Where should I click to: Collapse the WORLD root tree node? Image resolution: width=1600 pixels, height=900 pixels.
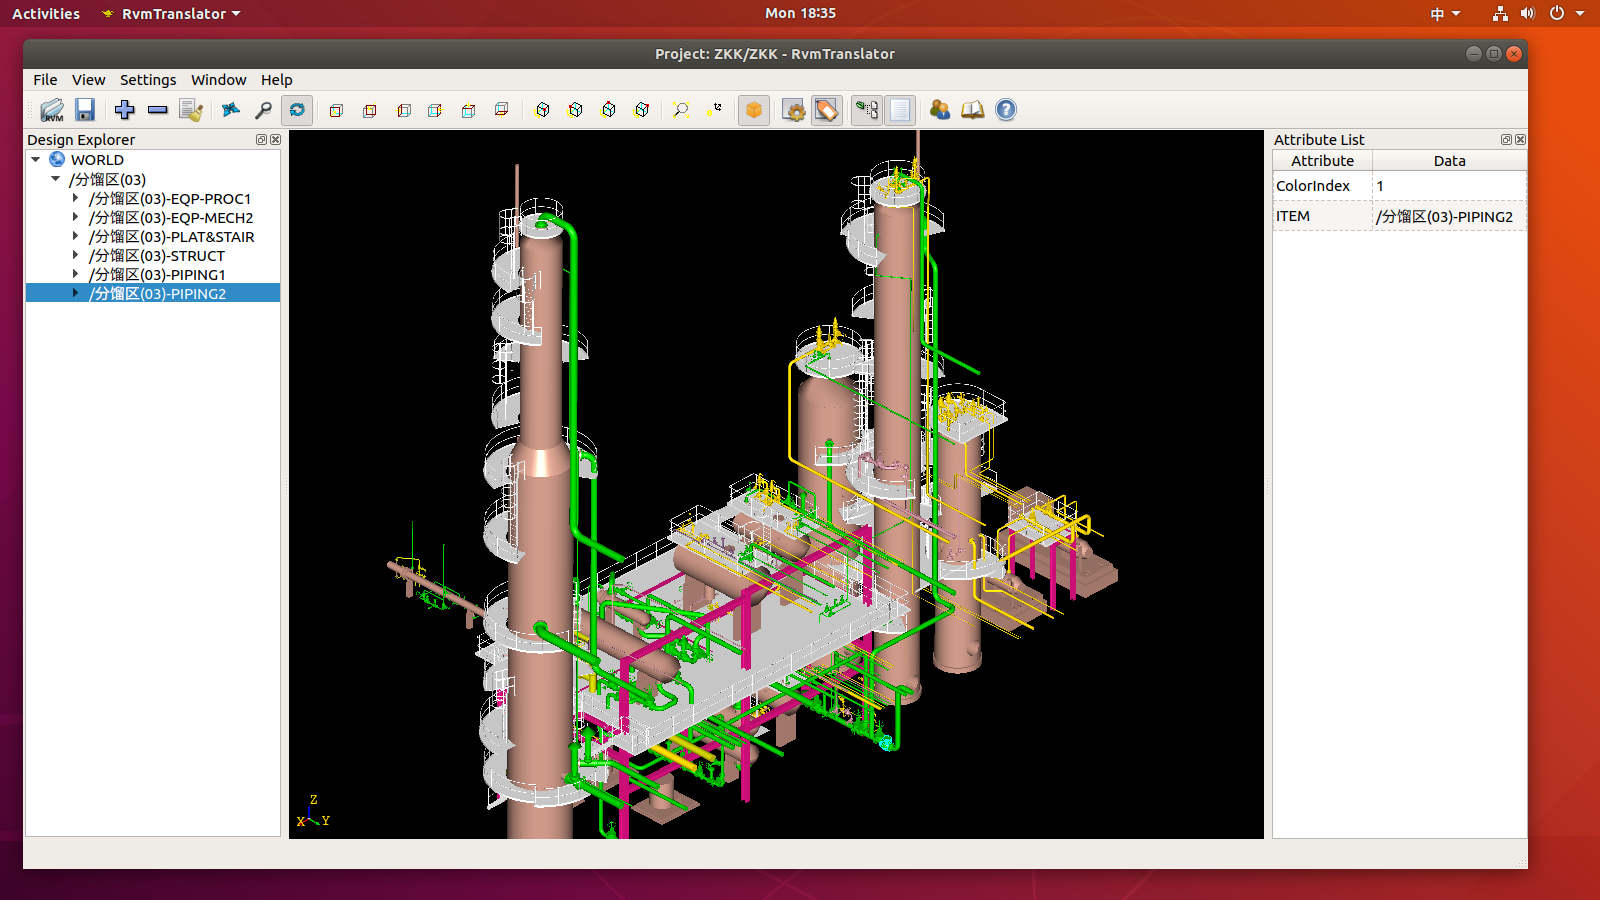pyautogui.click(x=36, y=160)
